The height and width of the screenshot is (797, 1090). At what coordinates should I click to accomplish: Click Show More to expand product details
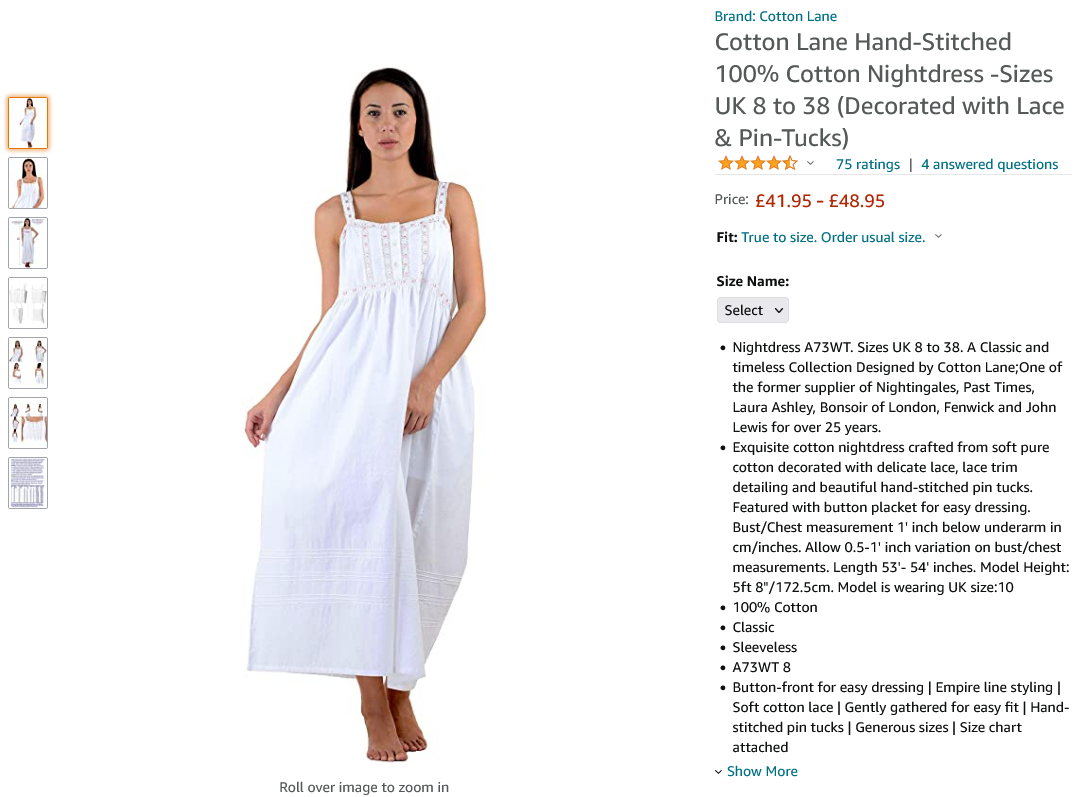pos(756,771)
